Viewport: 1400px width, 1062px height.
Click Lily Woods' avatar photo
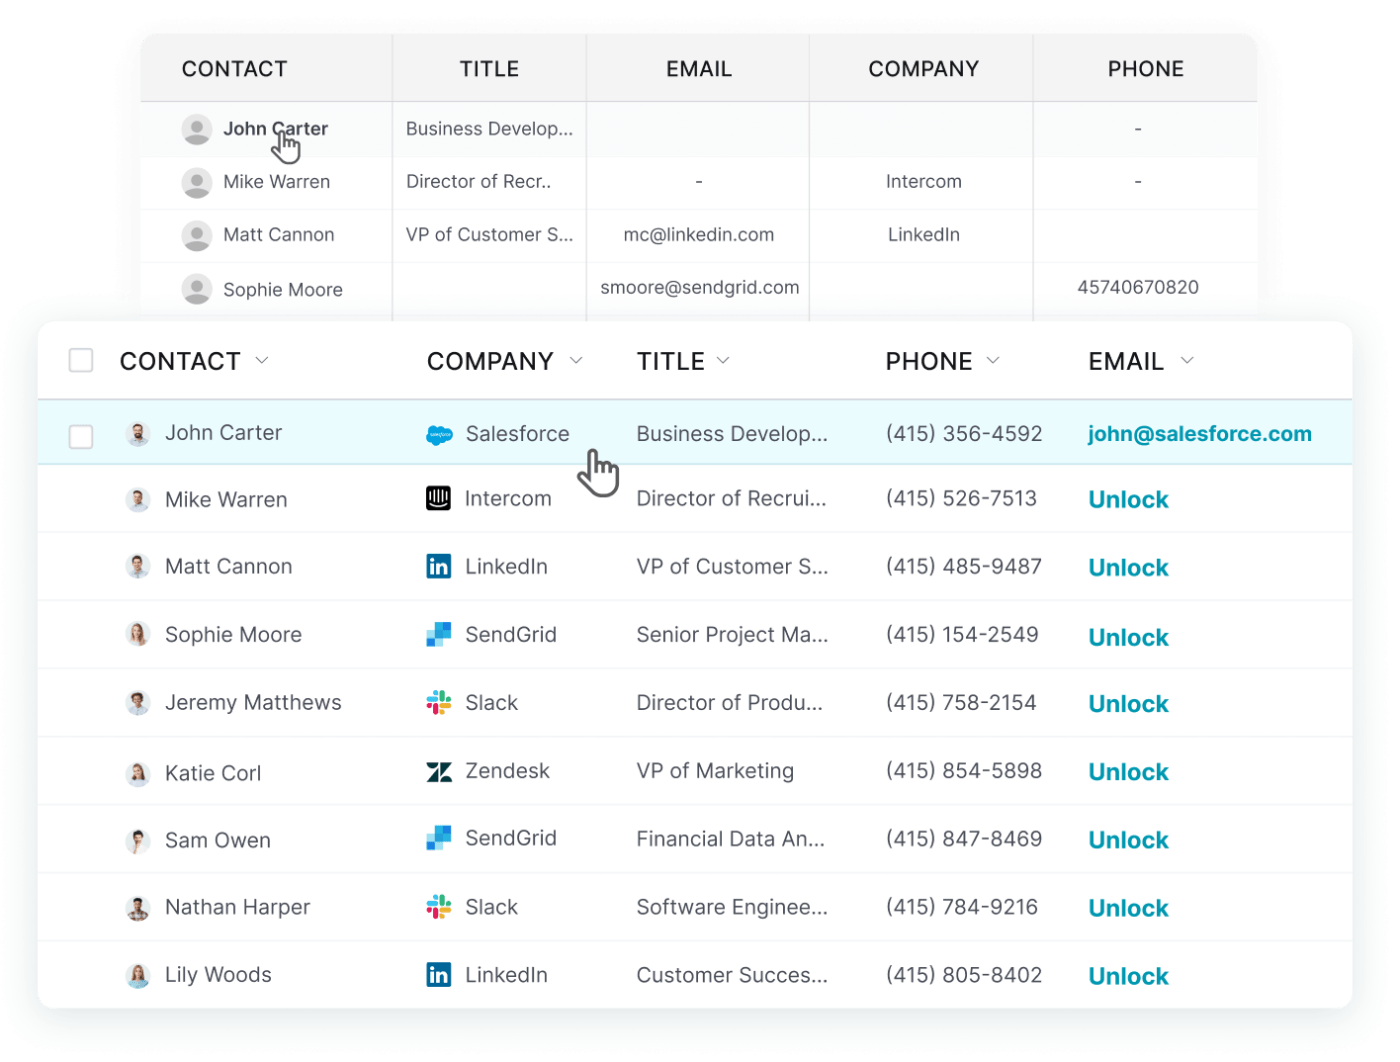(138, 975)
